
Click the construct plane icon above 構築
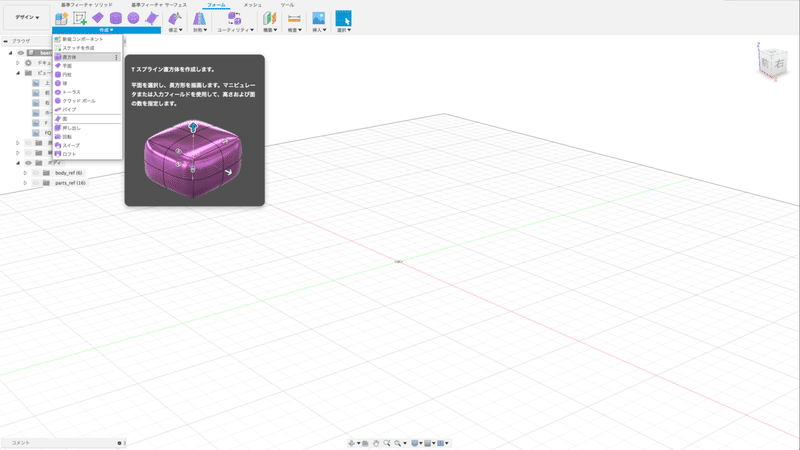pos(269,18)
